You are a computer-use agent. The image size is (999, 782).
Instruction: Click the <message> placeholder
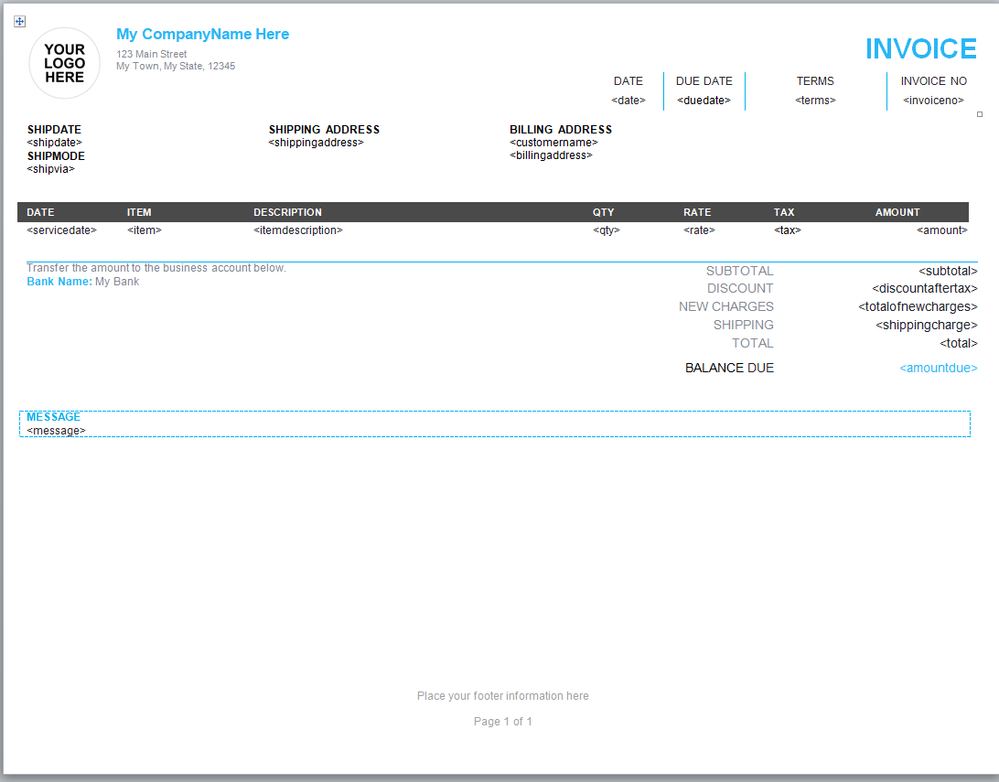56,431
